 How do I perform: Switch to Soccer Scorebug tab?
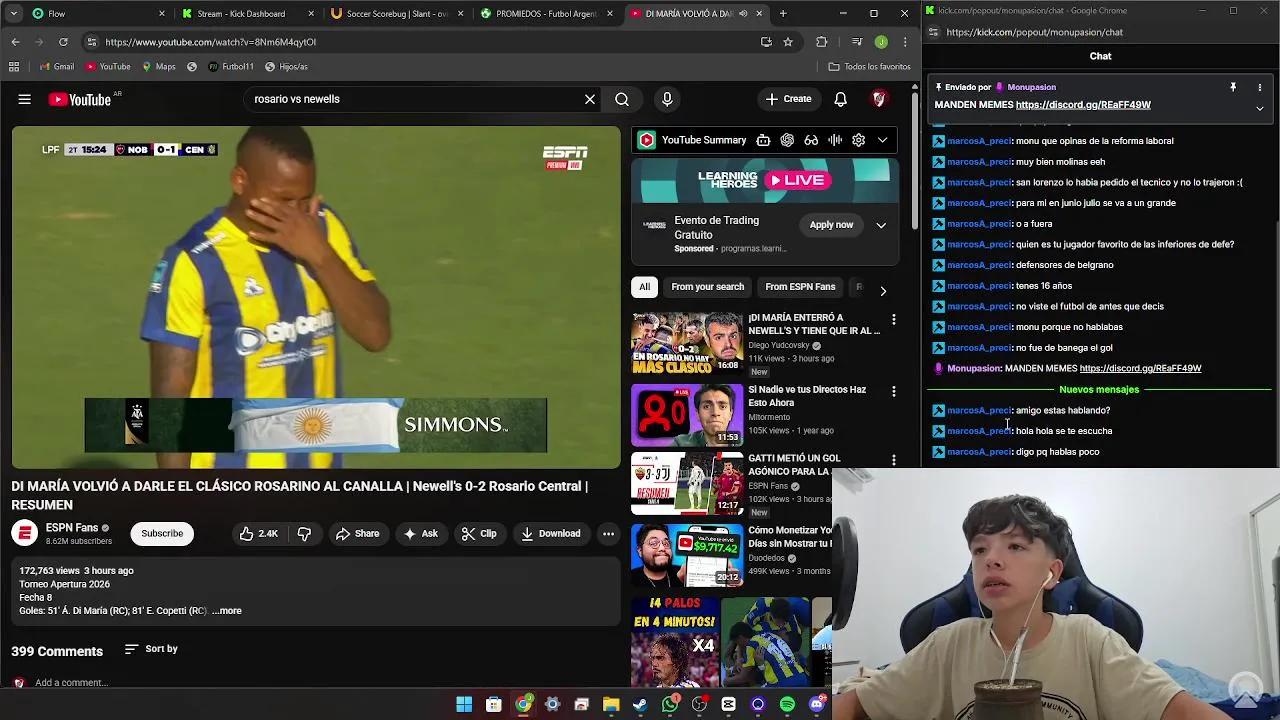pyautogui.click(x=395, y=14)
